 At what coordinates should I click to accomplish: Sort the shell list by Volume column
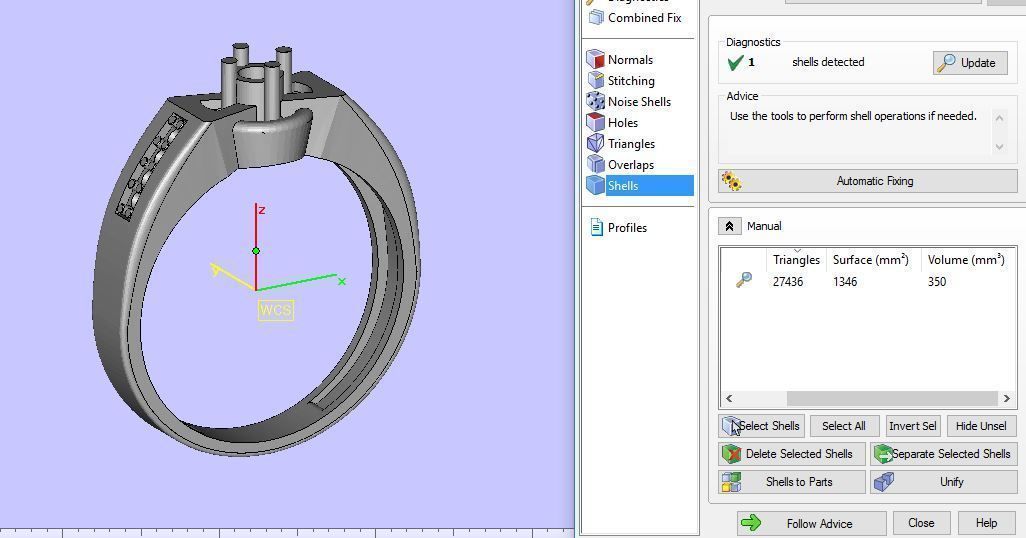[x=966, y=260]
